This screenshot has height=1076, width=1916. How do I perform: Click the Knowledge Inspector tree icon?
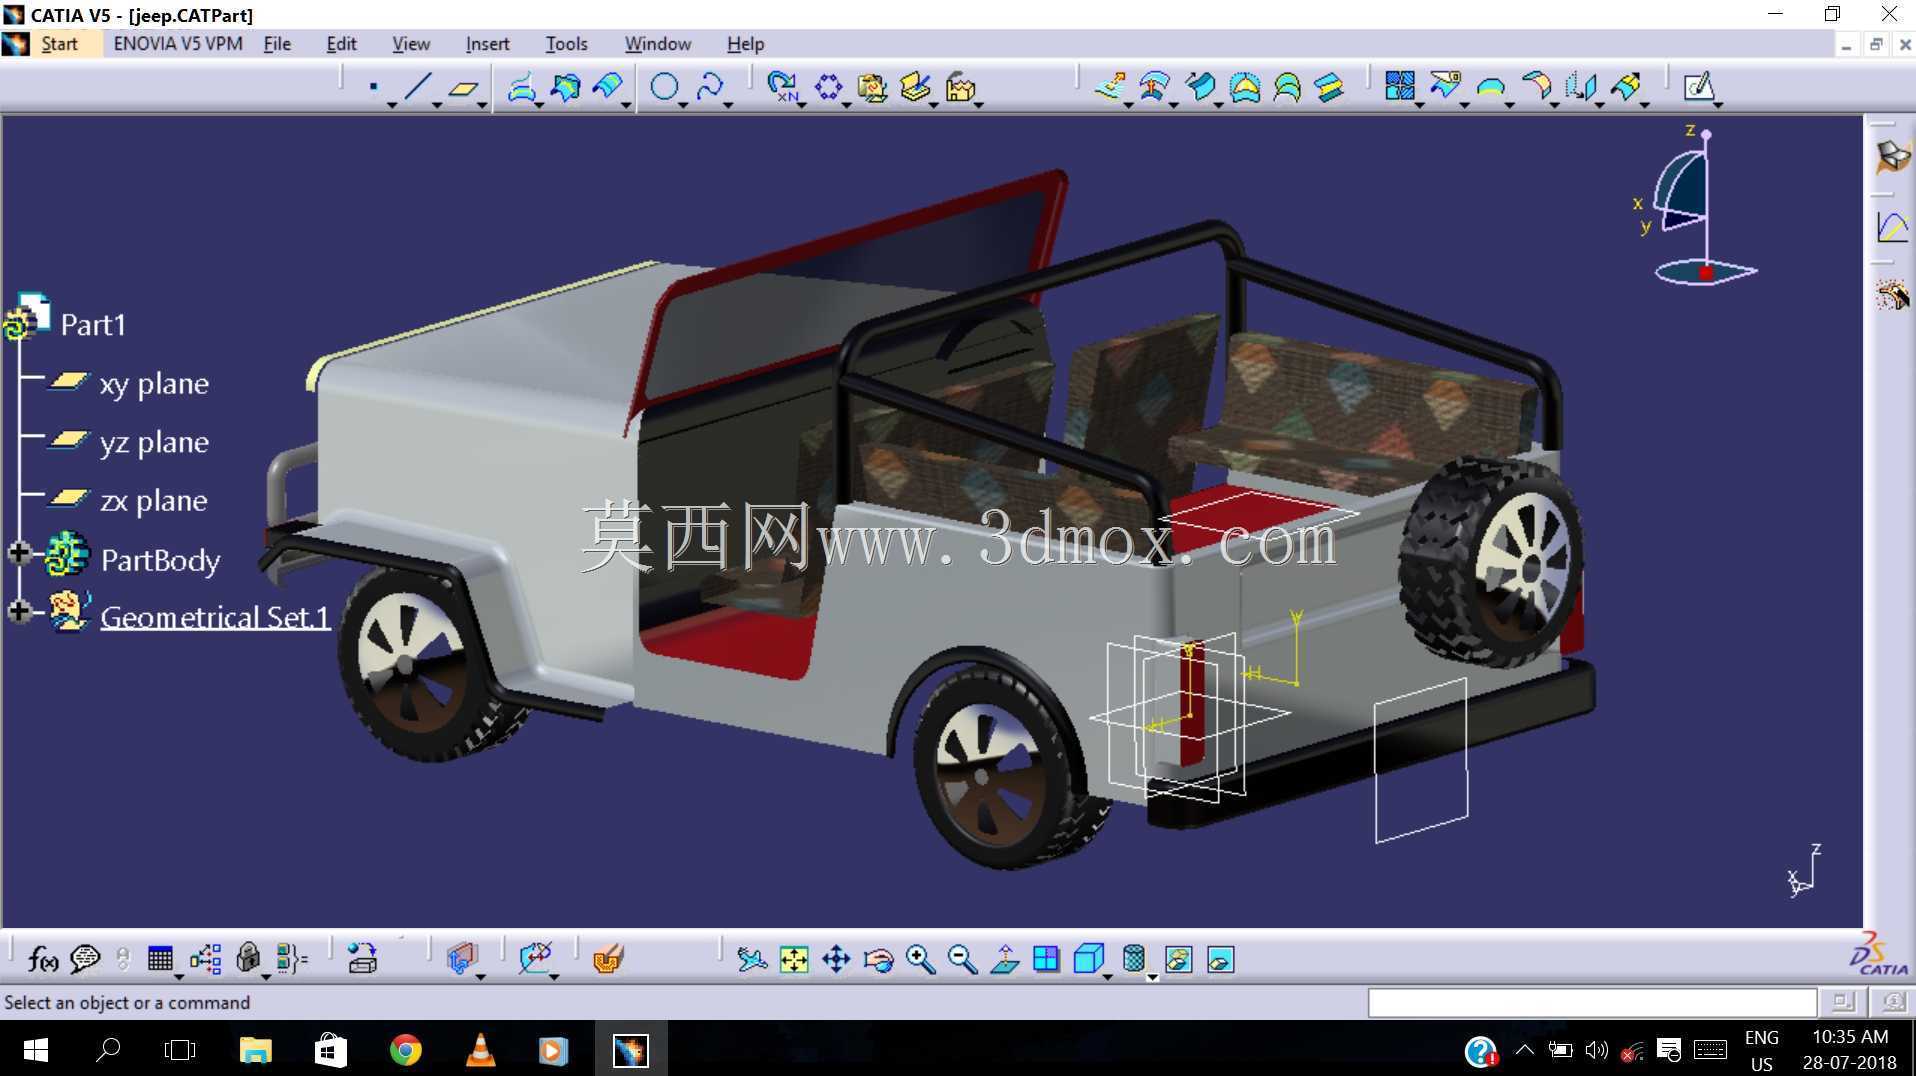point(206,959)
